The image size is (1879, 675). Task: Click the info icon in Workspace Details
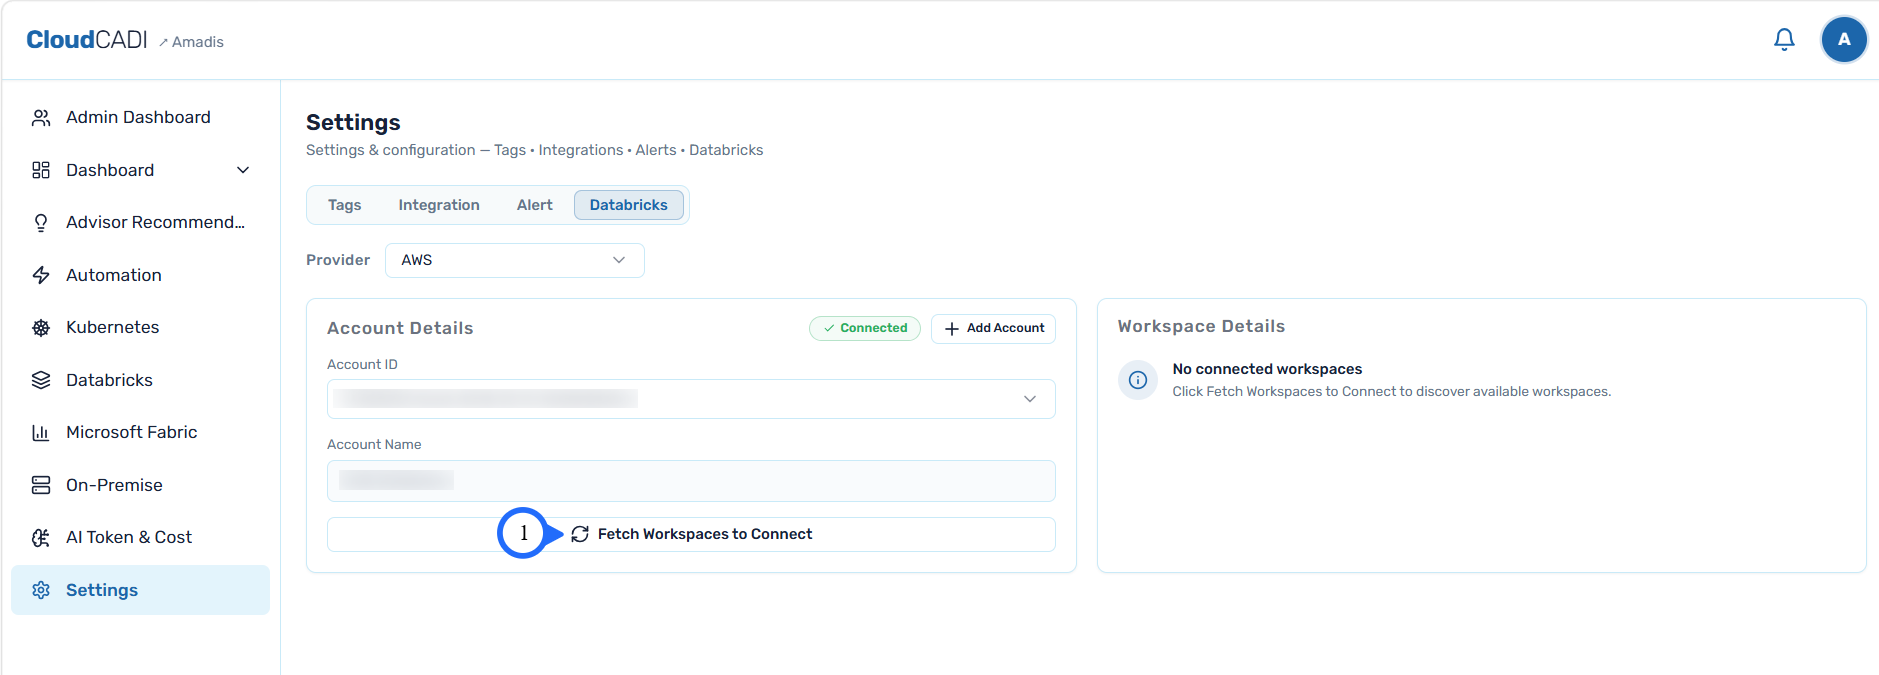pos(1138,380)
